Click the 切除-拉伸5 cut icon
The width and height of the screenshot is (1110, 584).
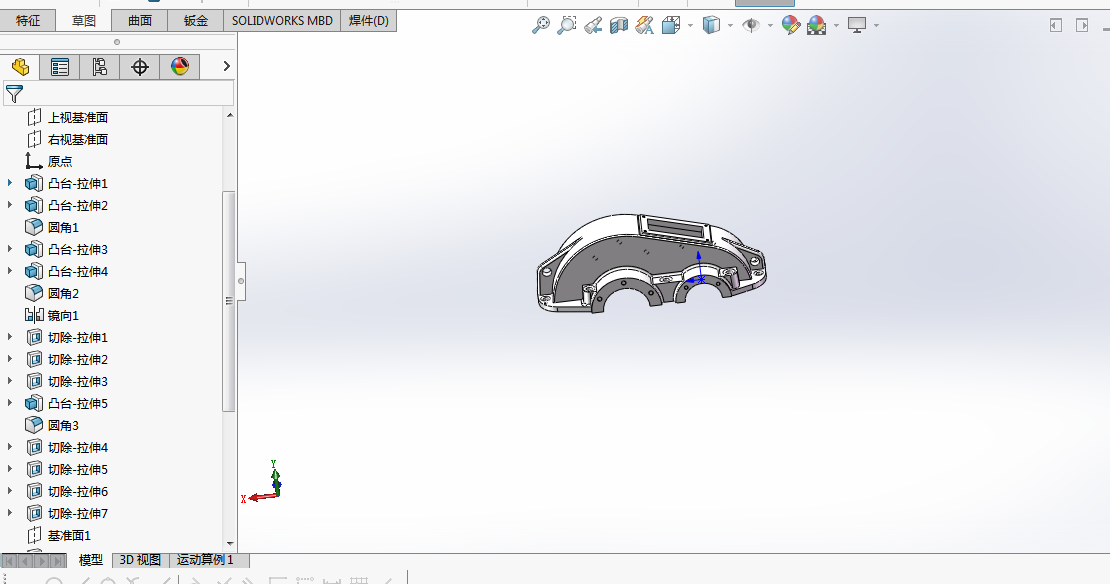coord(34,469)
